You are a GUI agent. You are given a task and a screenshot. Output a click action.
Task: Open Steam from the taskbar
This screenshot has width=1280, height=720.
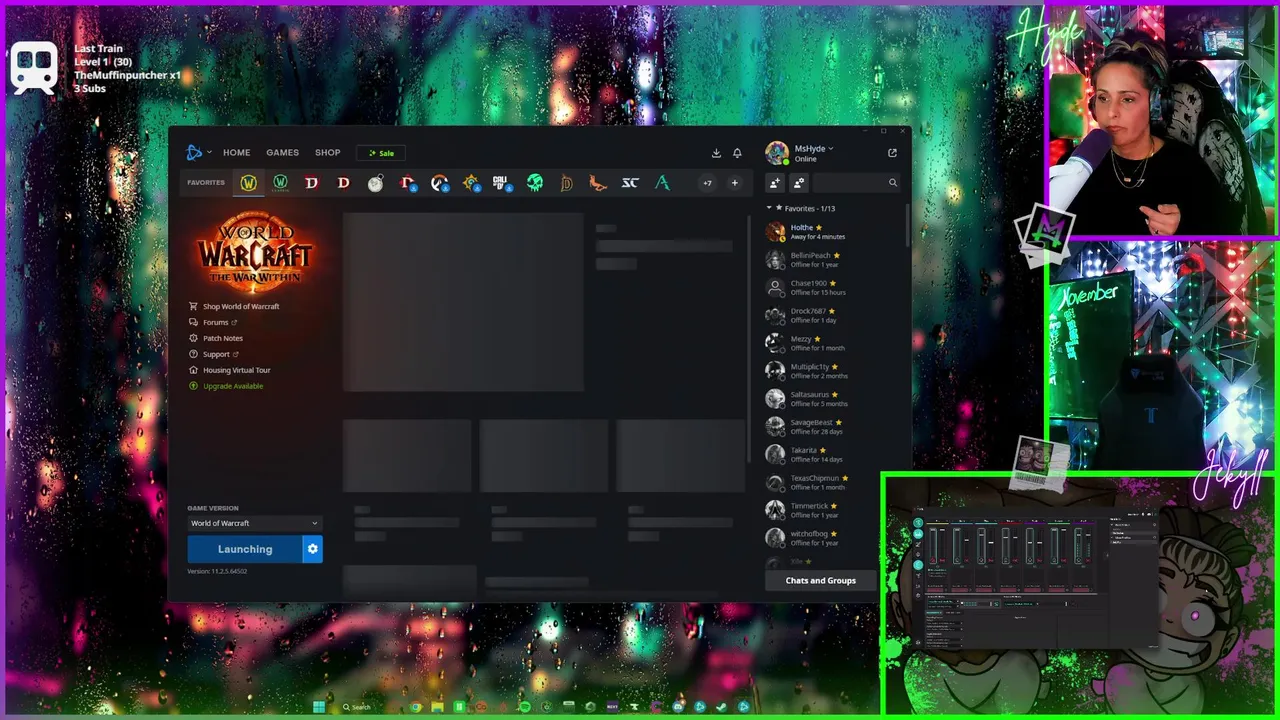[x=721, y=707]
